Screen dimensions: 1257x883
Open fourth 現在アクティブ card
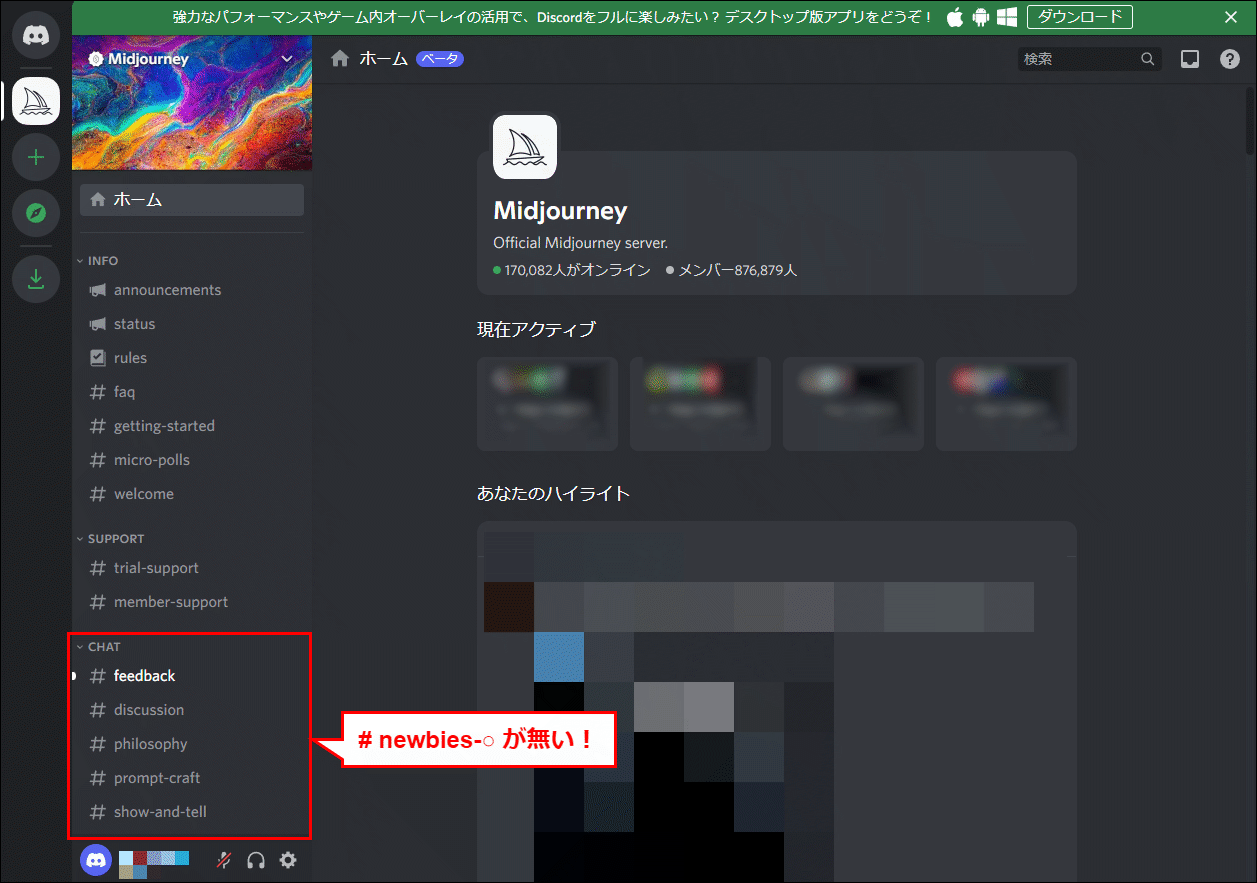click(1006, 404)
